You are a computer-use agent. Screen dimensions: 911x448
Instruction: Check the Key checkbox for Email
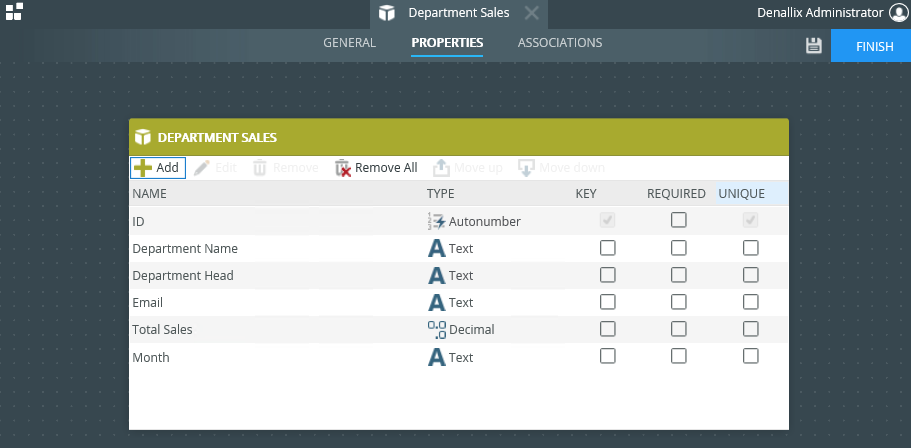point(607,302)
